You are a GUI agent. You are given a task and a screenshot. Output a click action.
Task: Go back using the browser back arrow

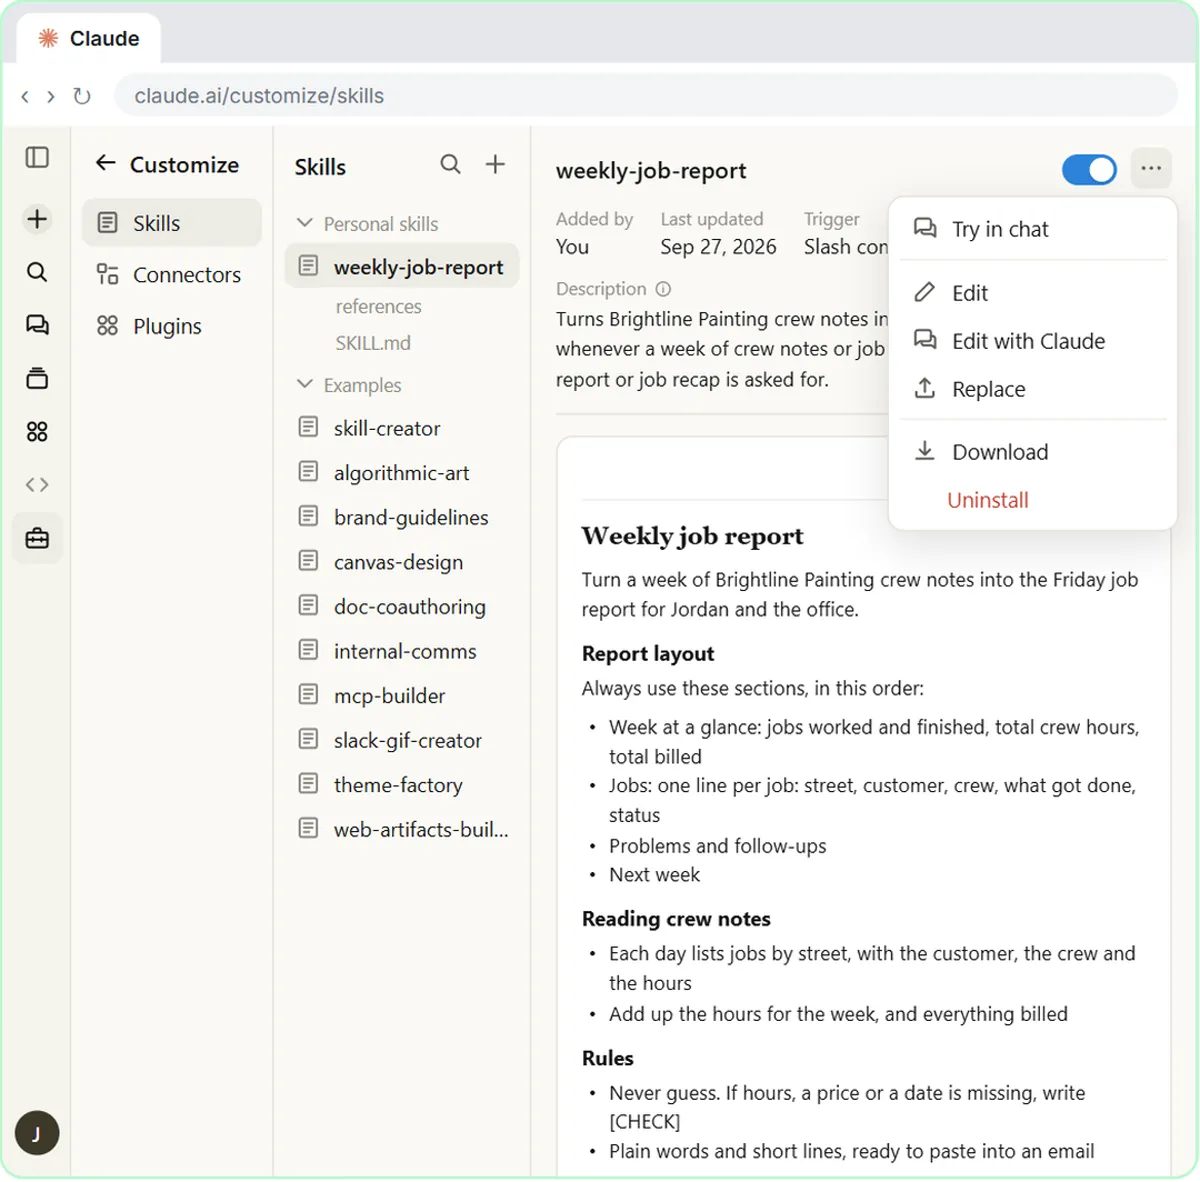click(x=25, y=96)
